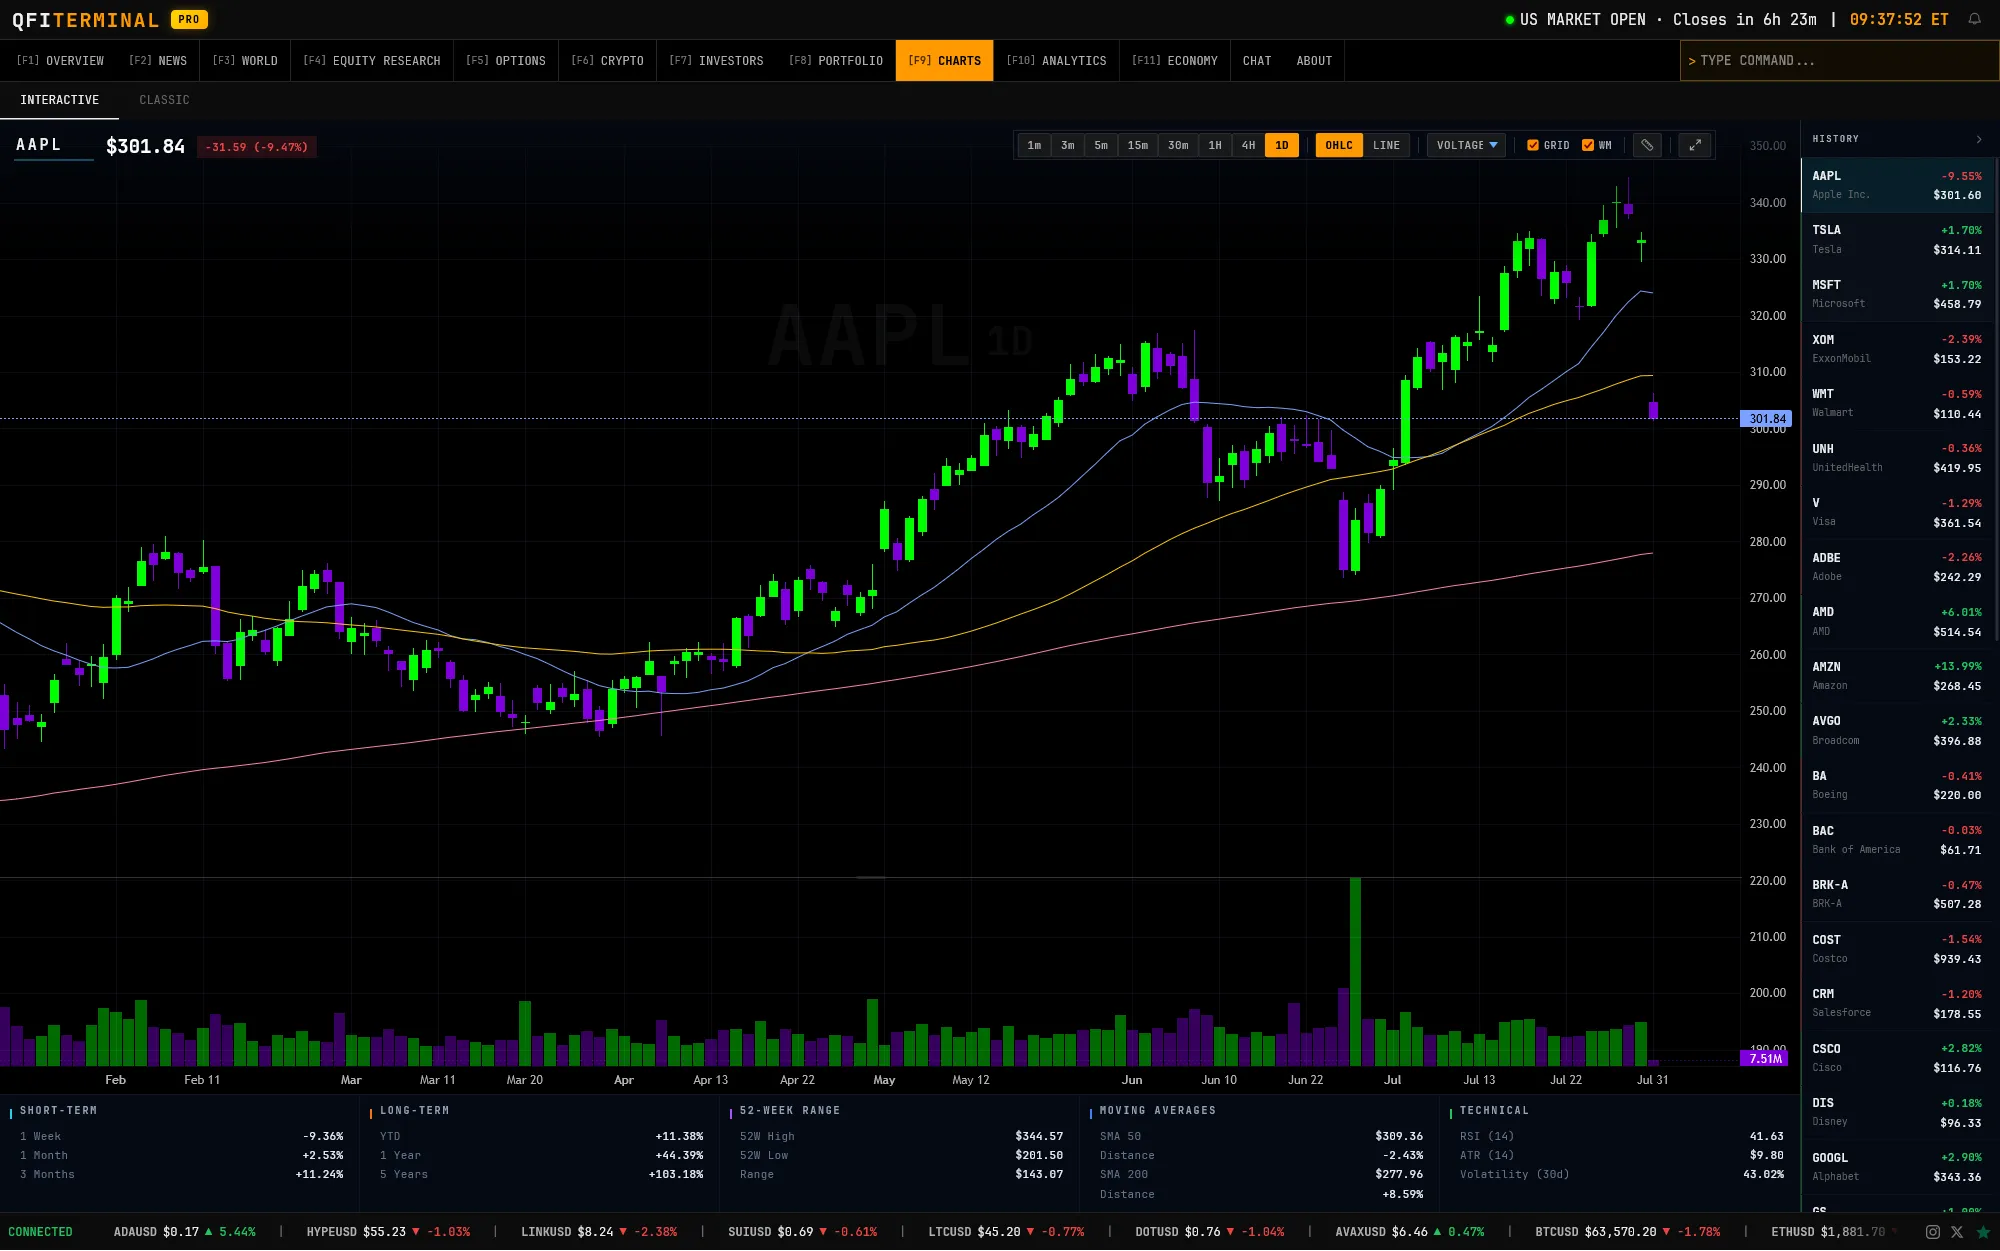Switch to 1H timeframe
This screenshot has height=1251, width=2000.
(1215, 145)
